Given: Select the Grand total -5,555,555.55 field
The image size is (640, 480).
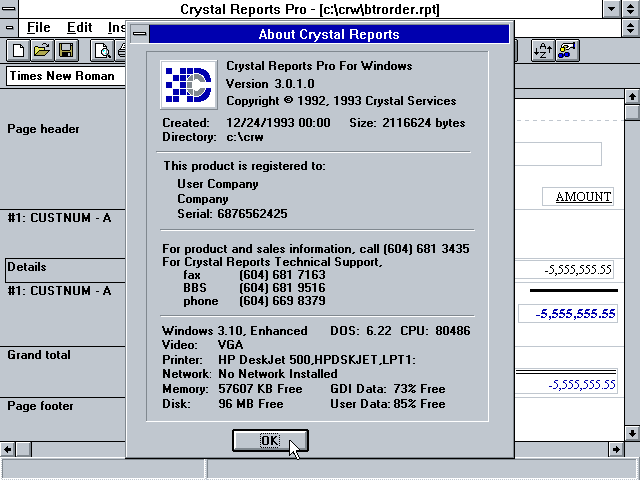Looking at the screenshot, I should (x=566, y=384).
